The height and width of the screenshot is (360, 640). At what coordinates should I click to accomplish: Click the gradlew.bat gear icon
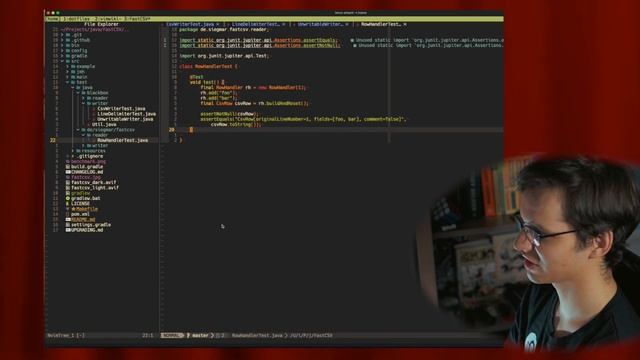click(68, 198)
